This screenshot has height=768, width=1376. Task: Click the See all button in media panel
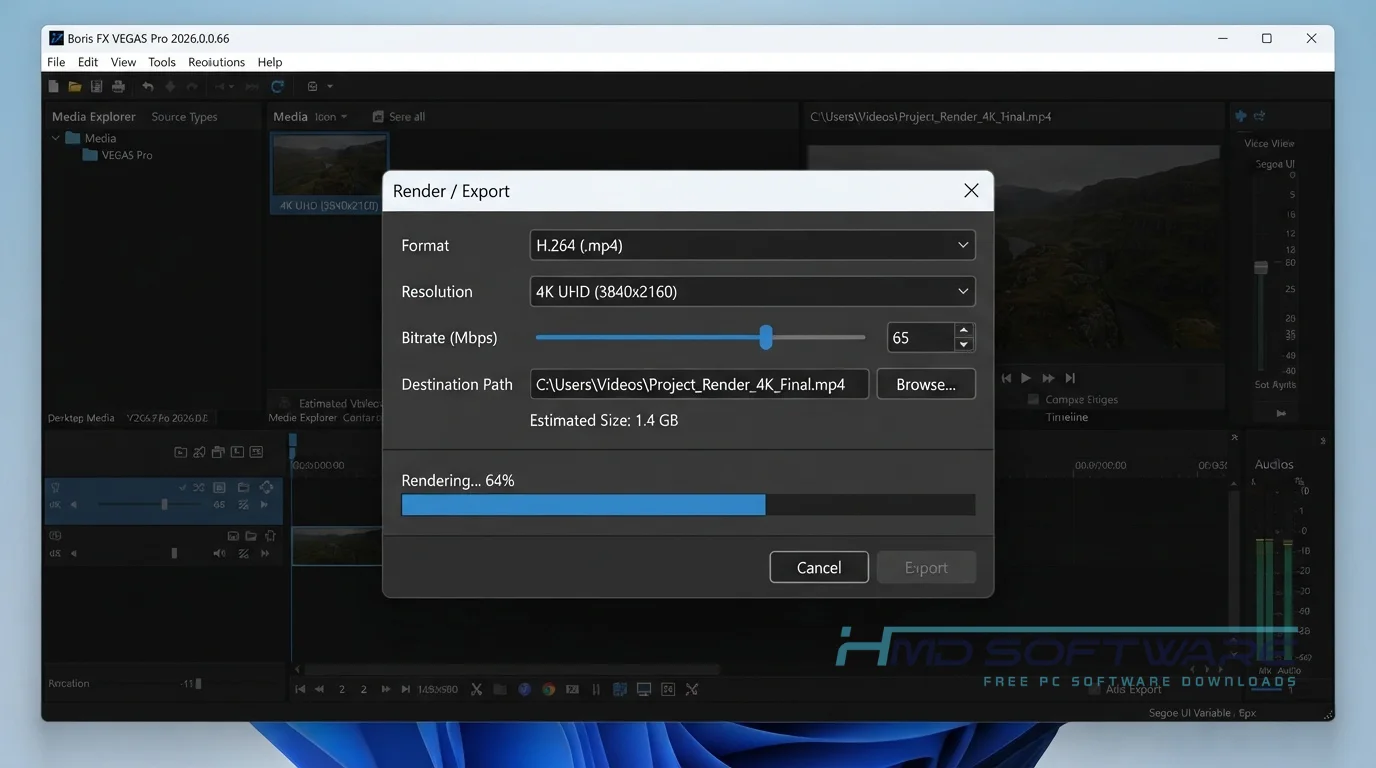click(399, 116)
